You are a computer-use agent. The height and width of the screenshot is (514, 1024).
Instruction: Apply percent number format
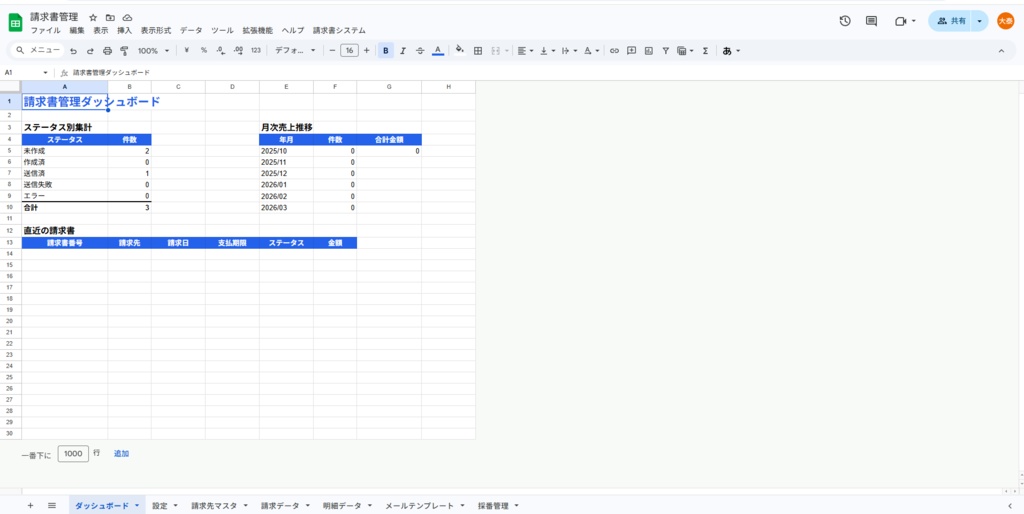[x=204, y=50]
